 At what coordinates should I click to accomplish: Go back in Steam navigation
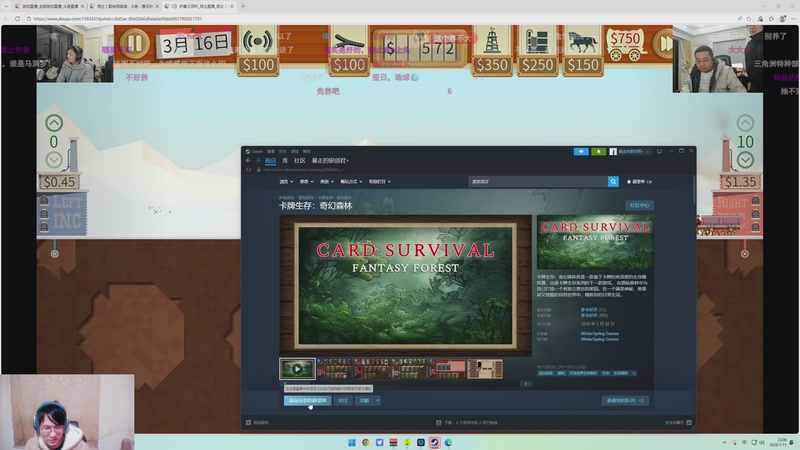[x=248, y=161]
